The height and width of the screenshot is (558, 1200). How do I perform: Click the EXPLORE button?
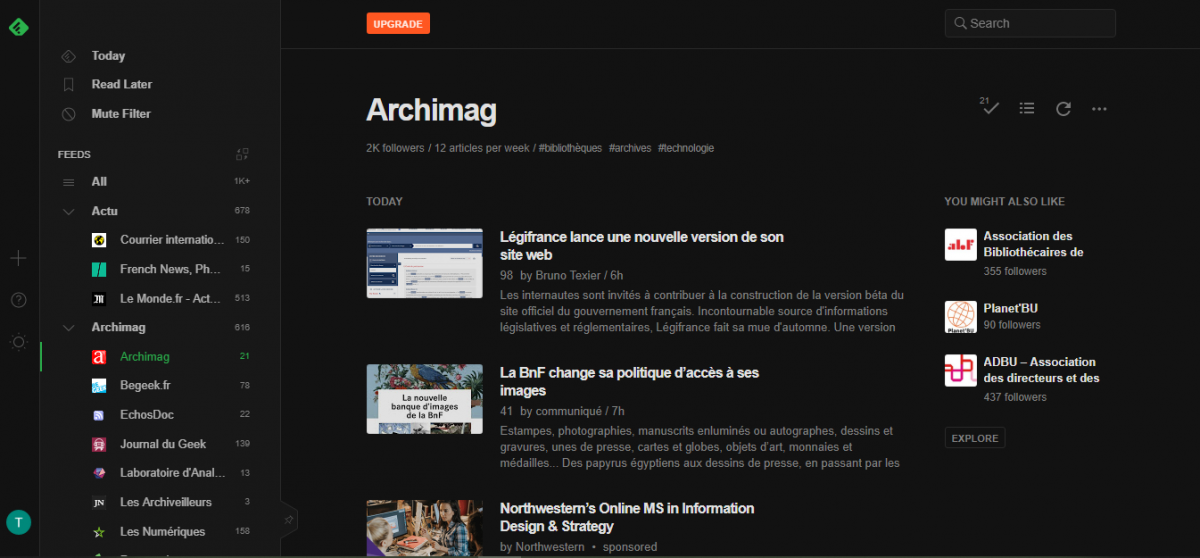[x=975, y=438]
